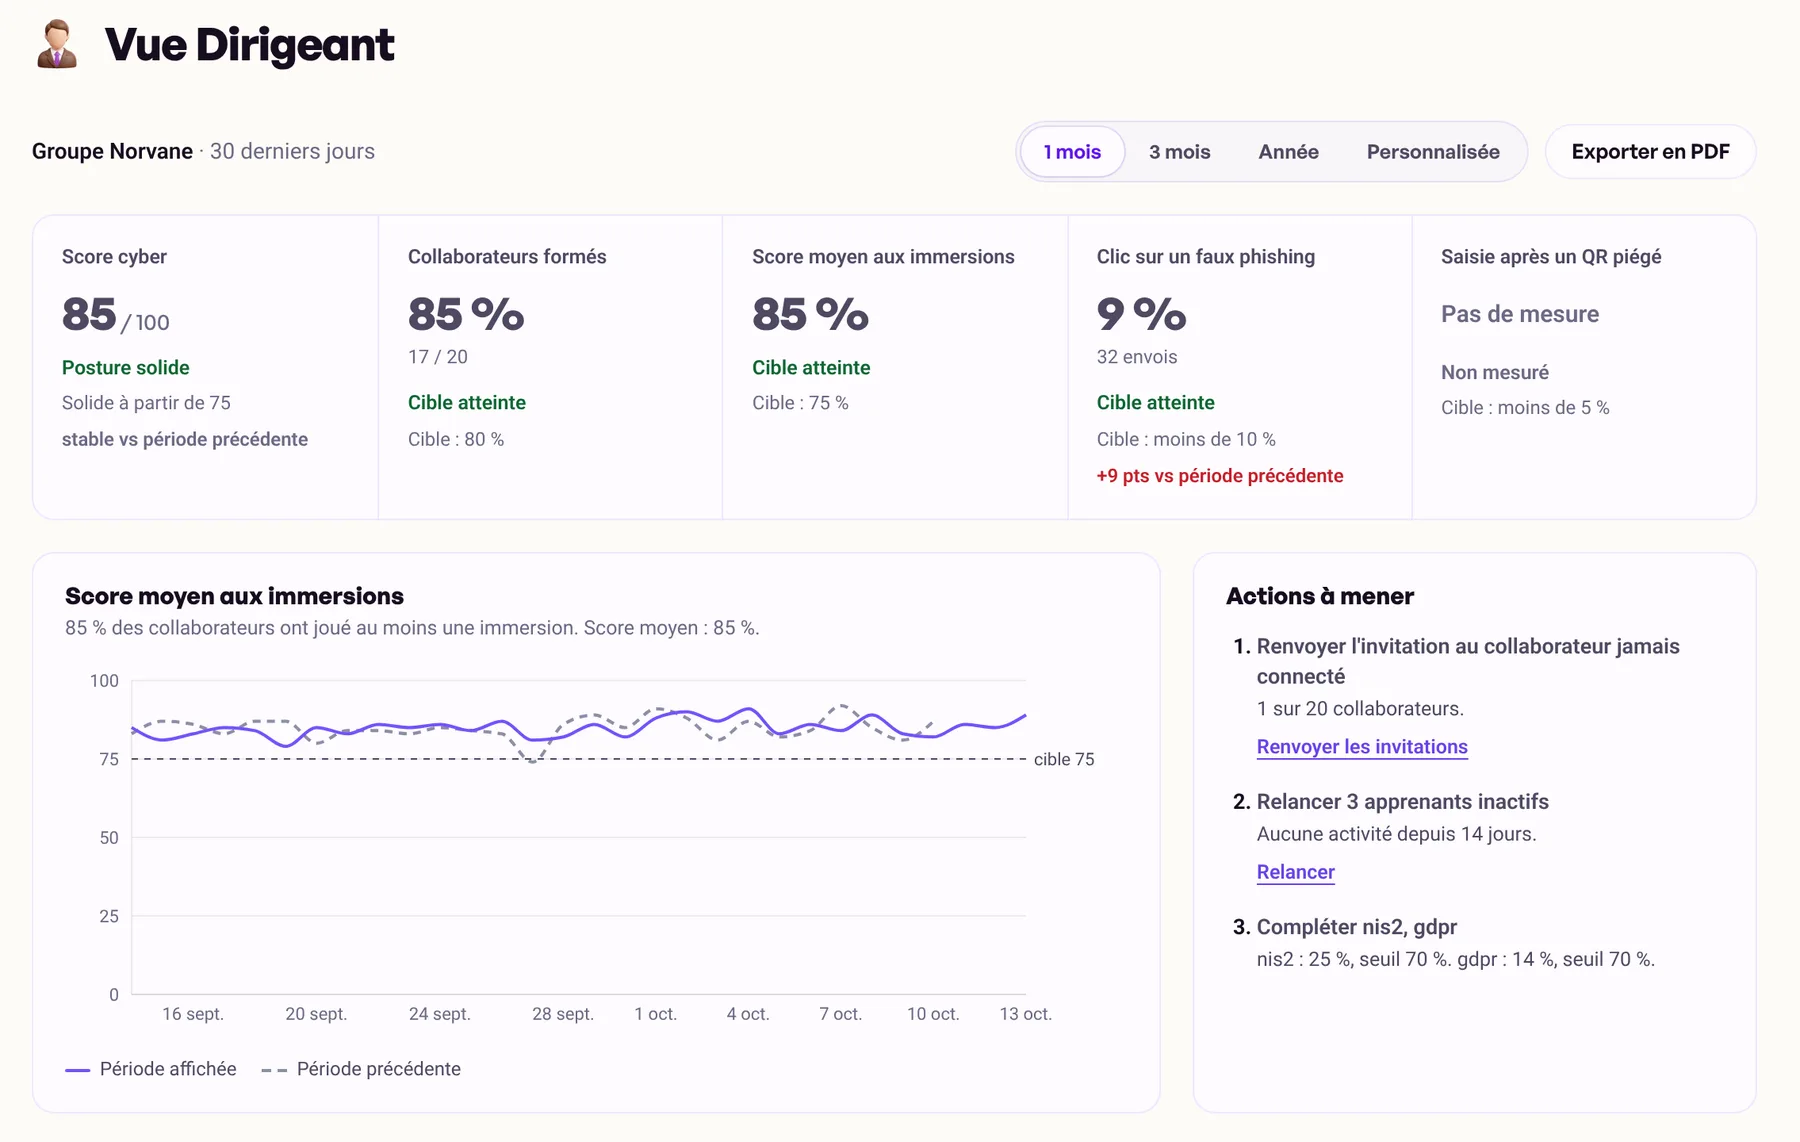The height and width of the screenshot is (1142, 1800).
Task: Click the Période précédente legend entry
Action: point(361,1069)
